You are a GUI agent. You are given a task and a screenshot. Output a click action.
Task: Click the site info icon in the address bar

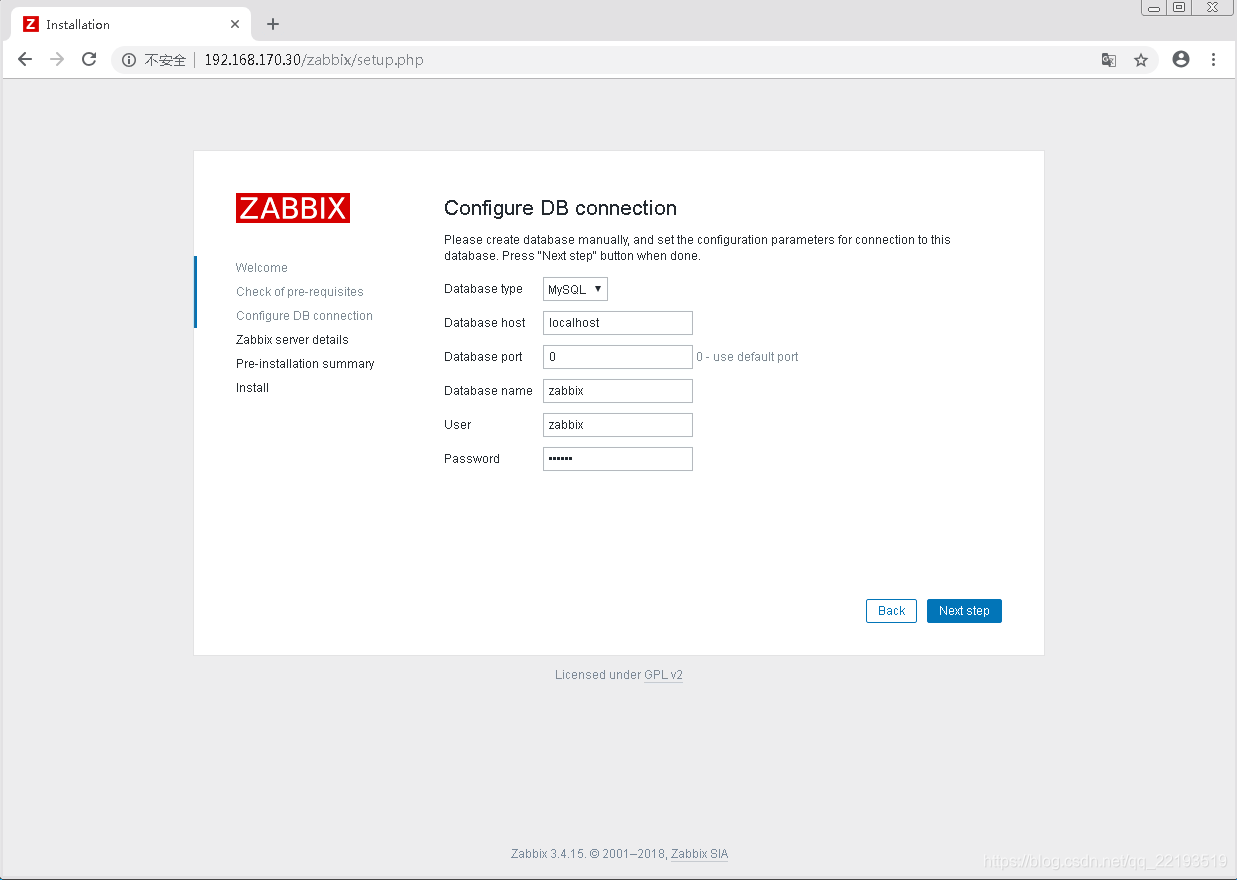[x=129, y=60]
